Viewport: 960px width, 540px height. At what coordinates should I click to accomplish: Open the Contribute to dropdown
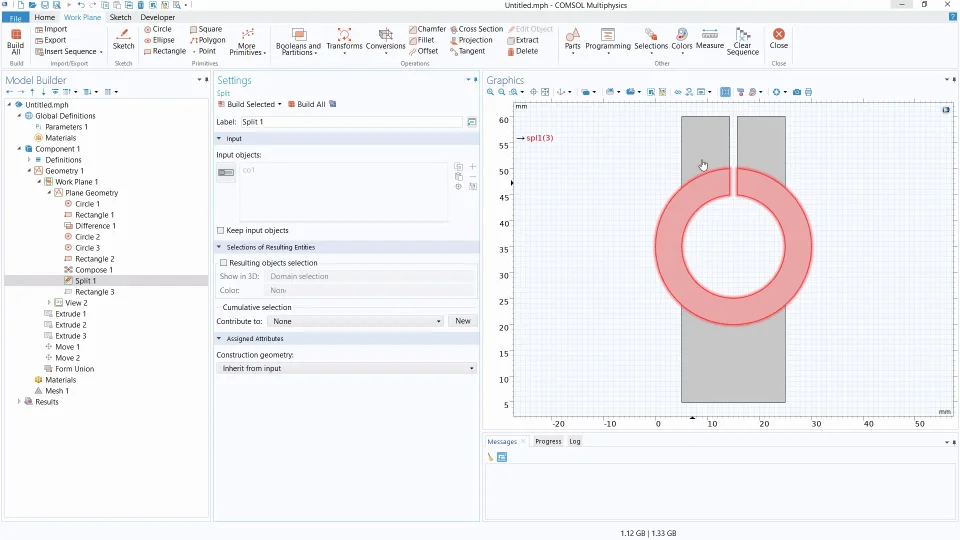[x=356, y=321]
